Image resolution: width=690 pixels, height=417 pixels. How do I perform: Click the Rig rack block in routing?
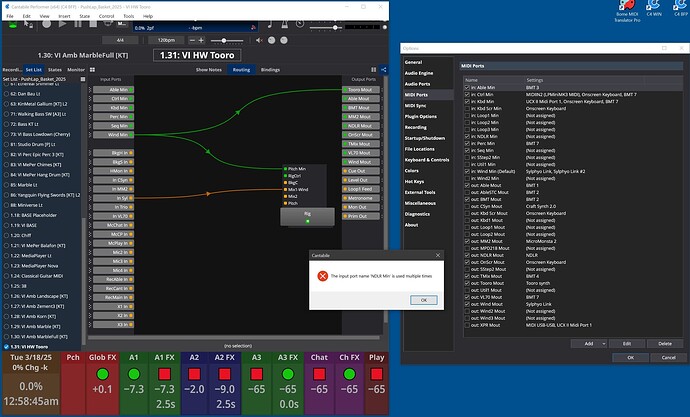[307, 217]
